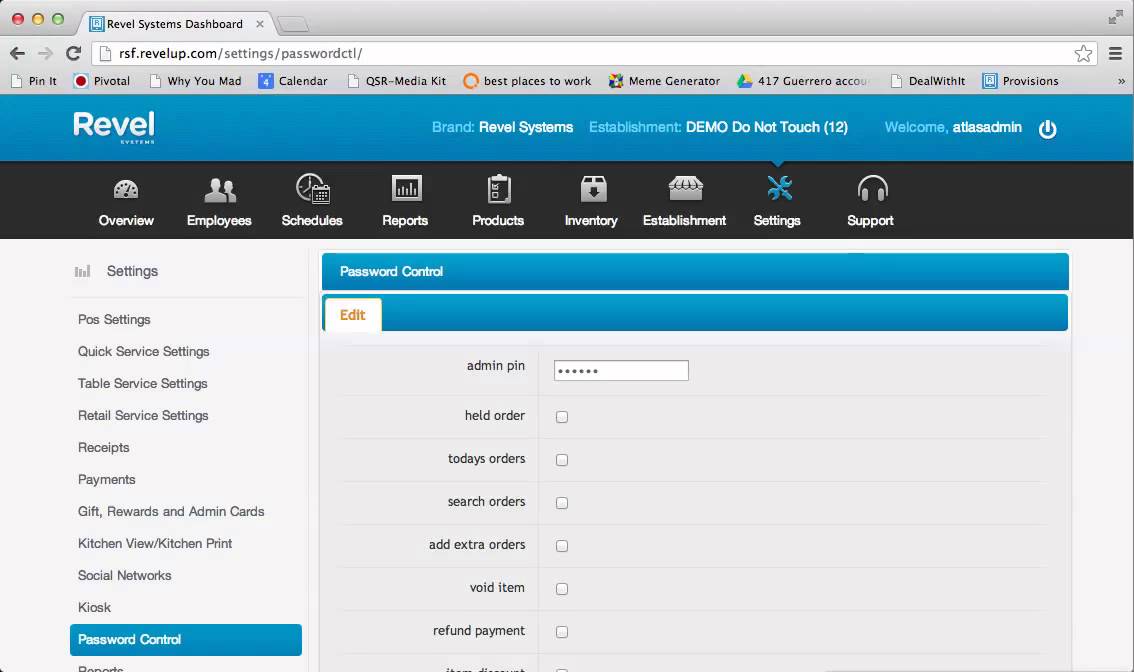Select Password Control in sidebar
Viewport: 1134px width, 672px height.
click(186, 640)
